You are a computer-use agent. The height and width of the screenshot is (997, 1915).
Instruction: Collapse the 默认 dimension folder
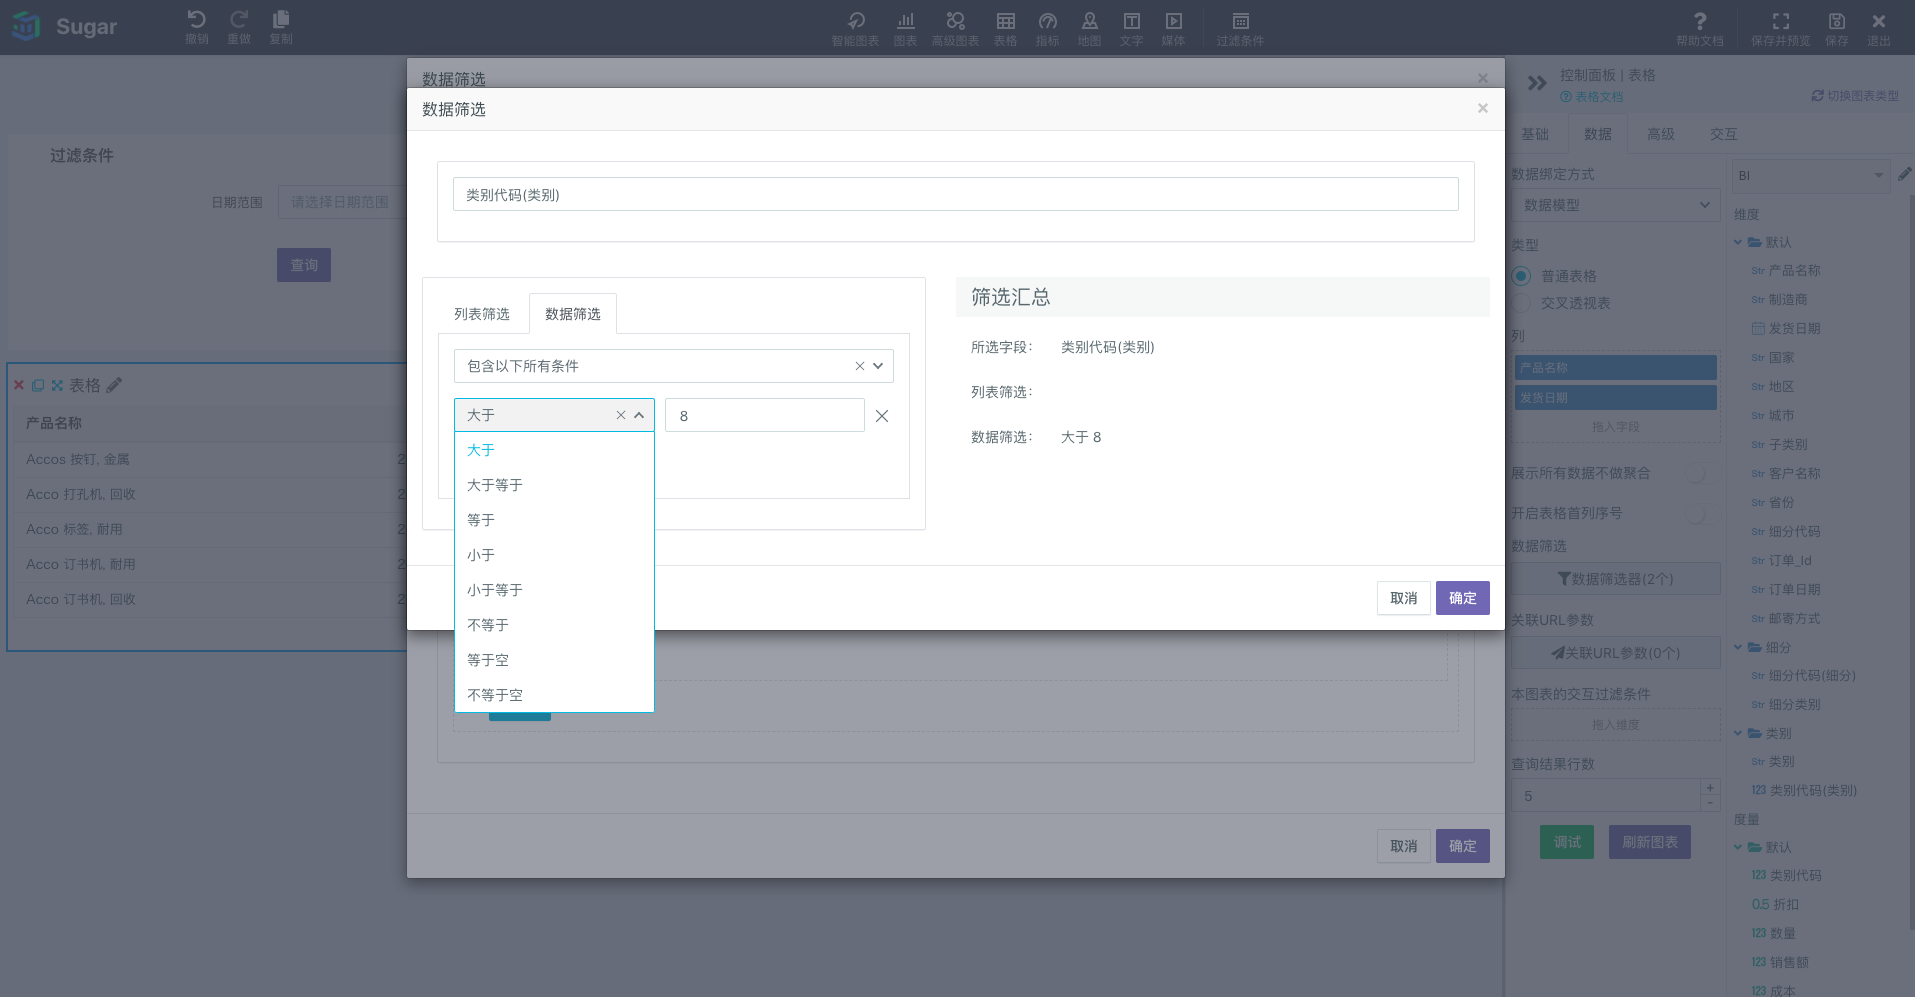point(1738,242)
